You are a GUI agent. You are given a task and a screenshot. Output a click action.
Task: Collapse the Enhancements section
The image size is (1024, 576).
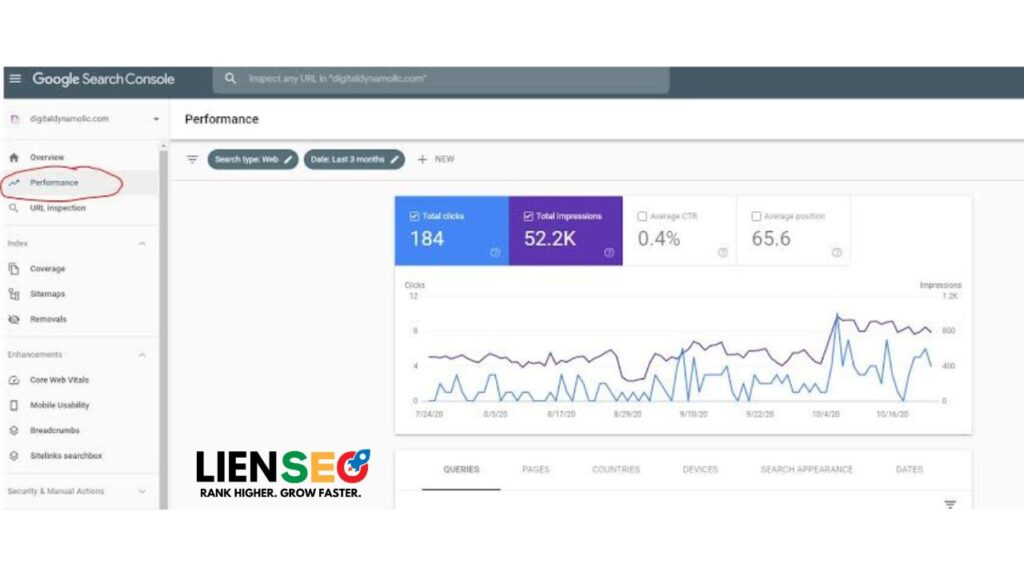pos(142,355)
